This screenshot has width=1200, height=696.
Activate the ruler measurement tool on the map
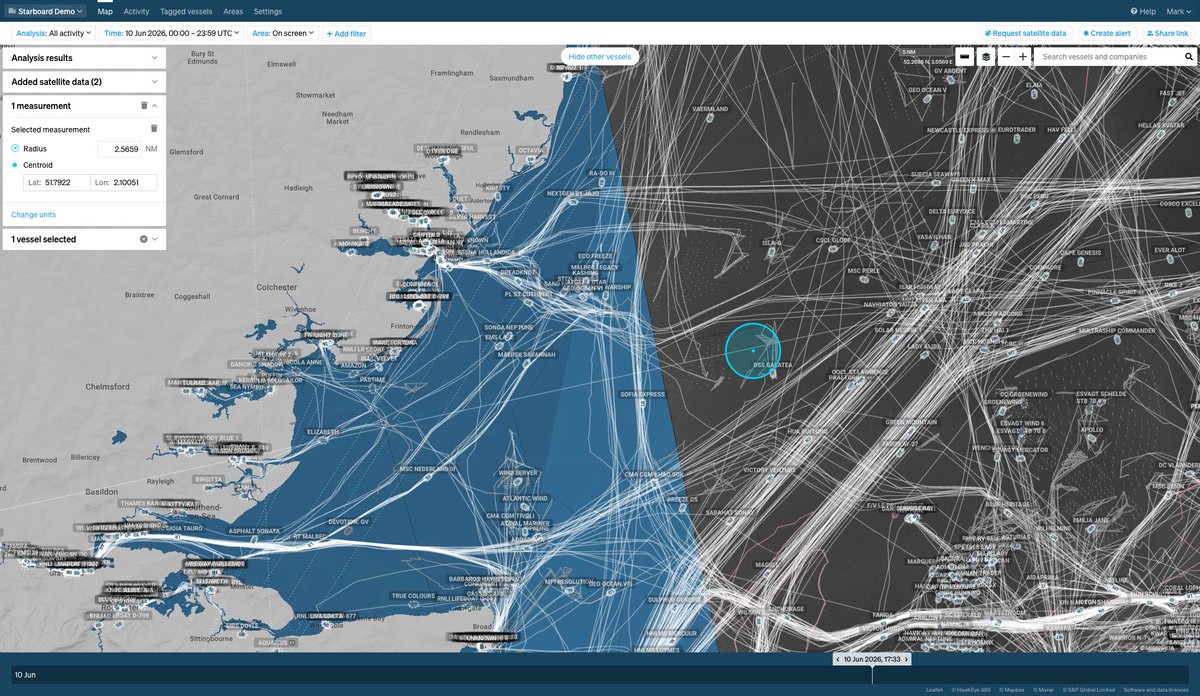964,57
